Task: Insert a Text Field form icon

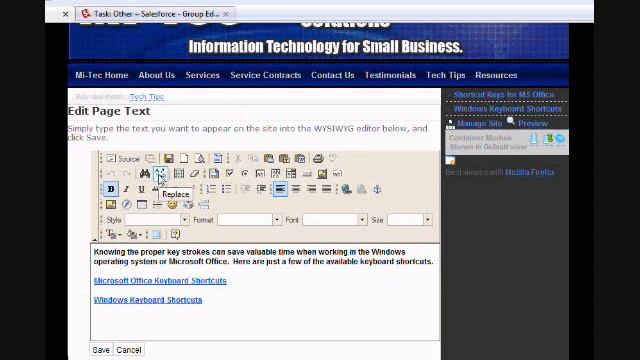Action: (x=260, y=173)
